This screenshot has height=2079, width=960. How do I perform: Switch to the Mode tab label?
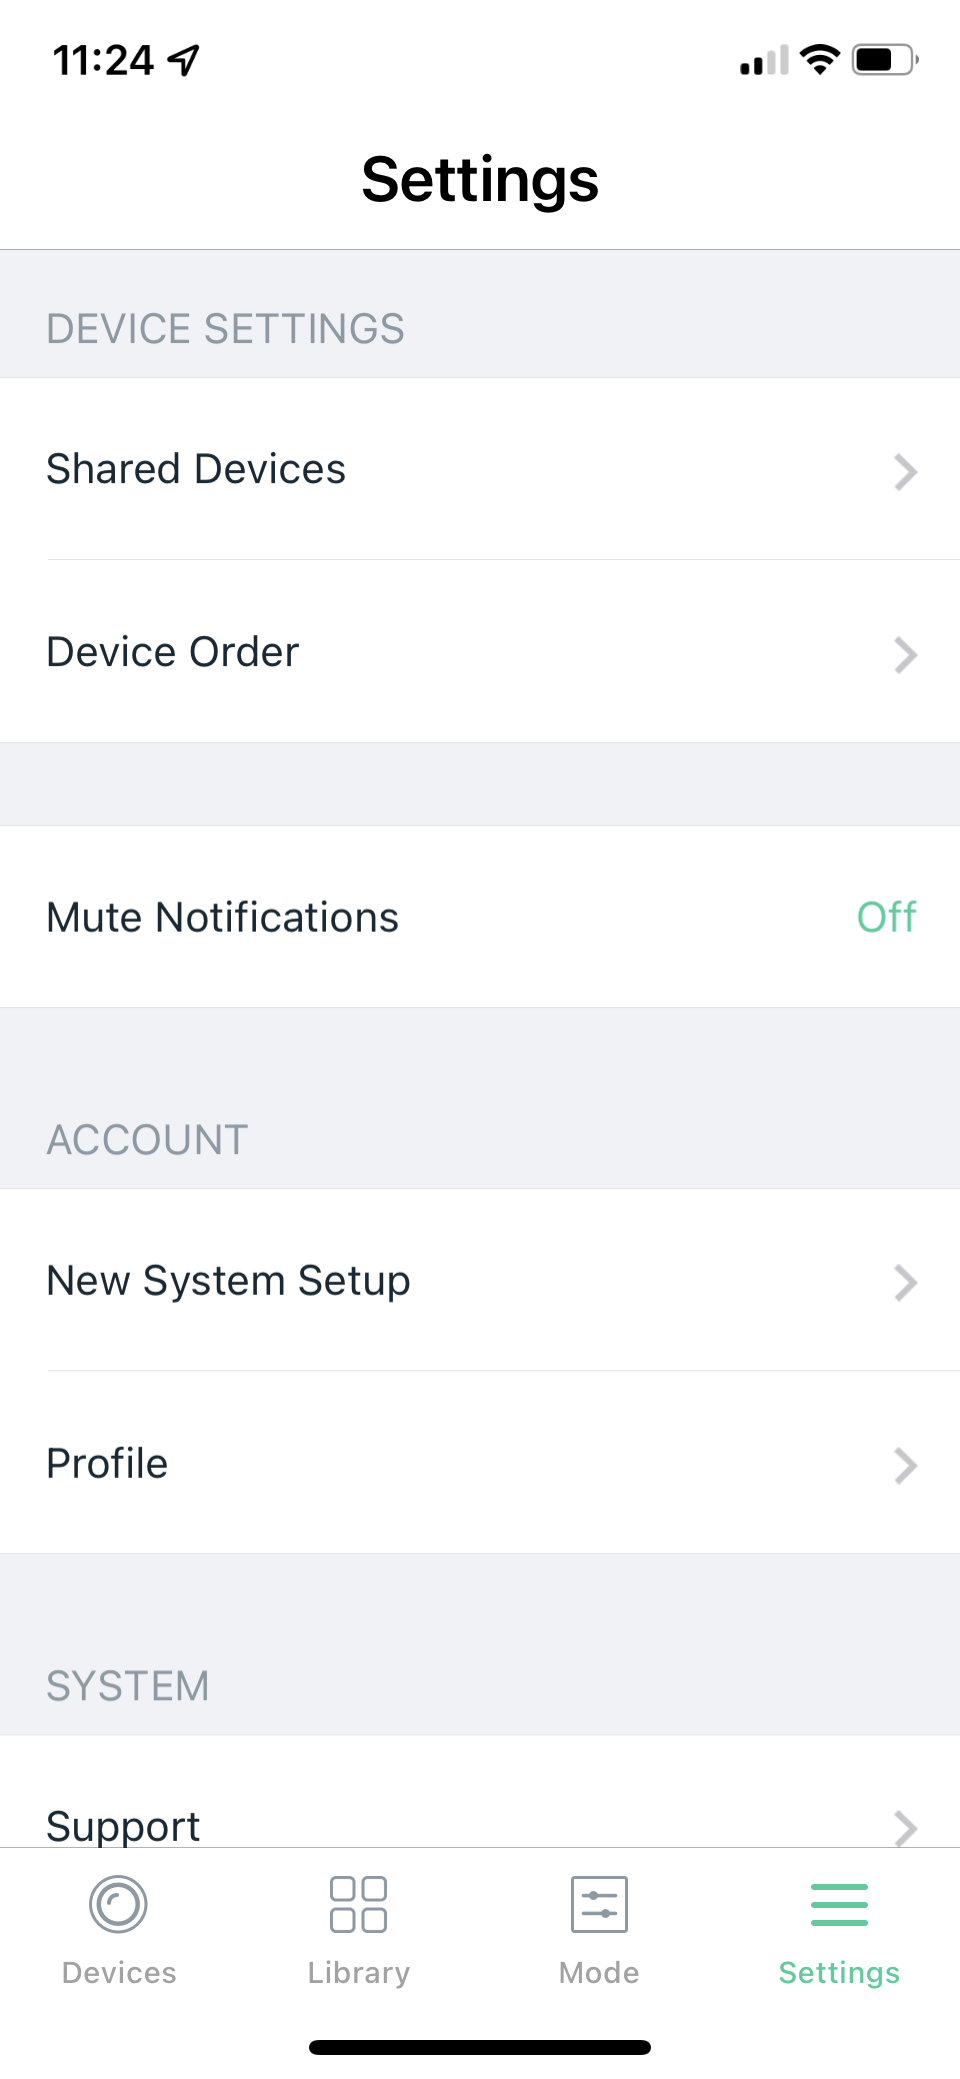599,1972
